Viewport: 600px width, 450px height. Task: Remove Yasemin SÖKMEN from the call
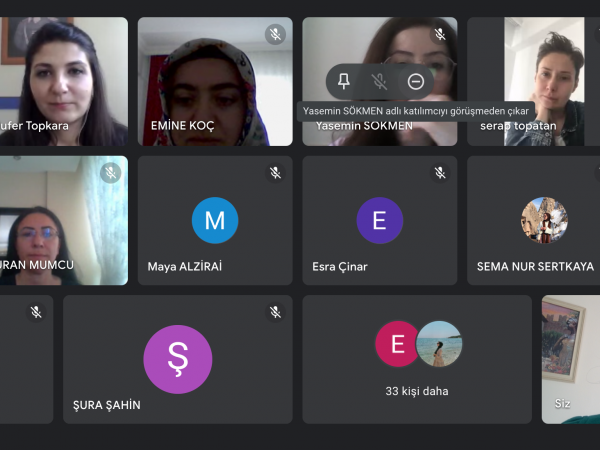[416, 81]
